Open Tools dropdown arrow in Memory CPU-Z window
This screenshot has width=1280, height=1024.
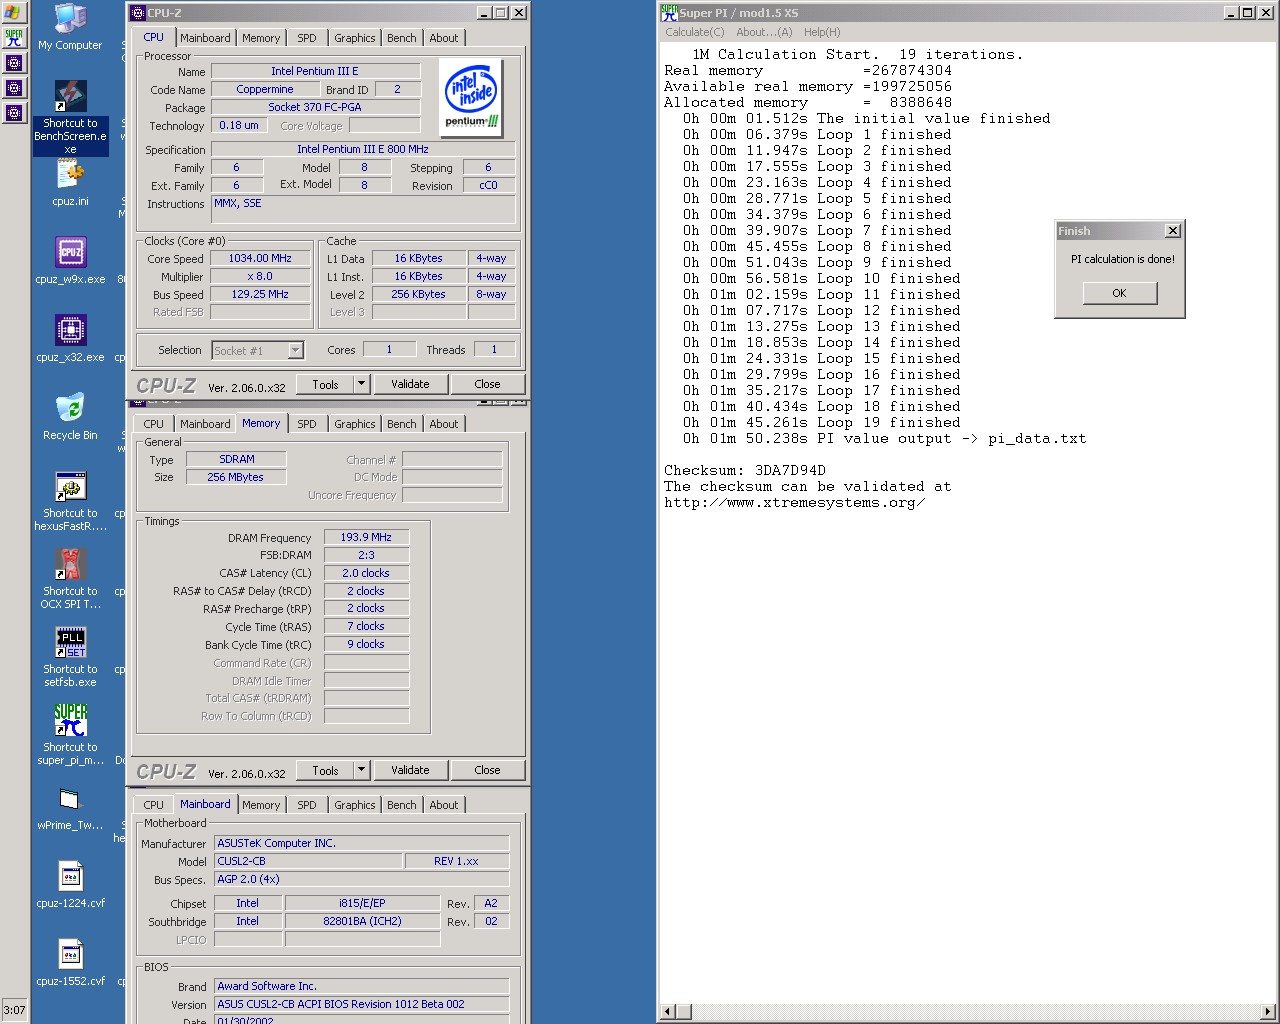[x=362, y=770]
